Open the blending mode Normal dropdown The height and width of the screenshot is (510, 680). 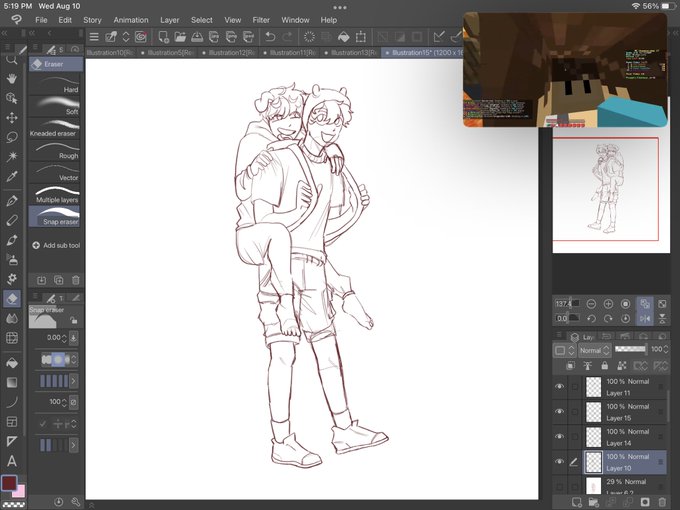coord(594,350)
